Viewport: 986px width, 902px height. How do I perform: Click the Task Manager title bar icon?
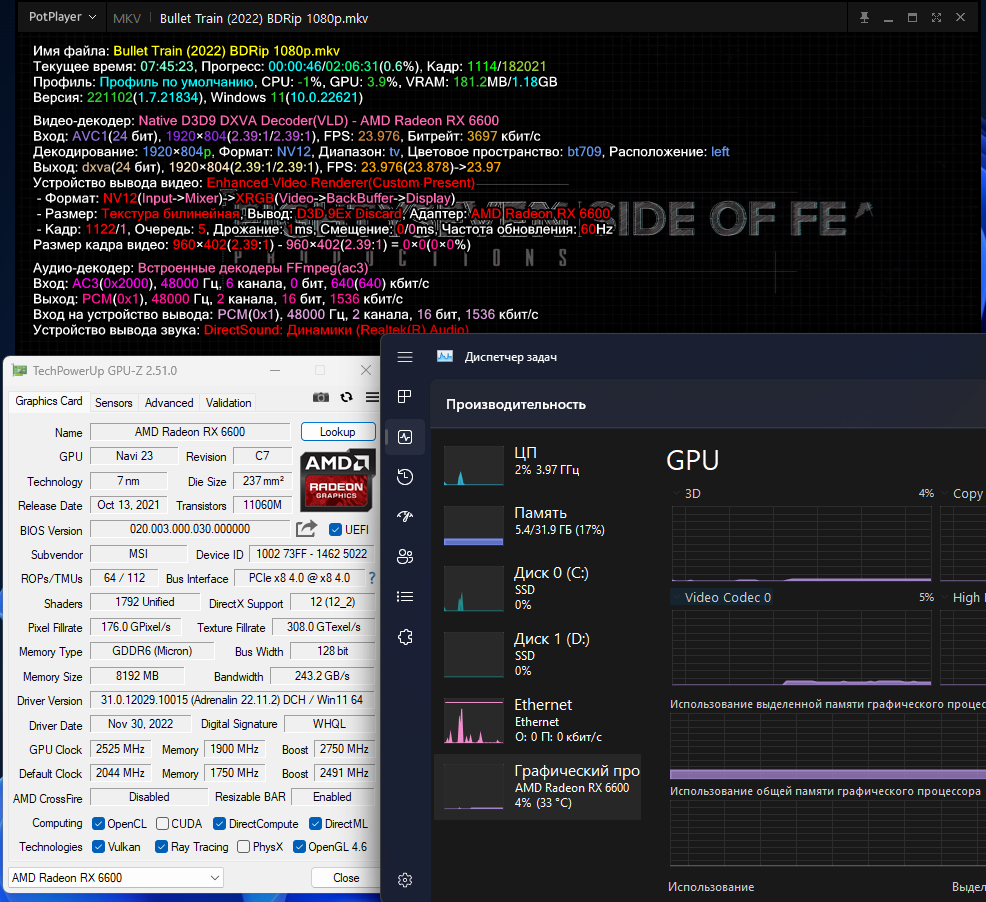coord(445,357)
